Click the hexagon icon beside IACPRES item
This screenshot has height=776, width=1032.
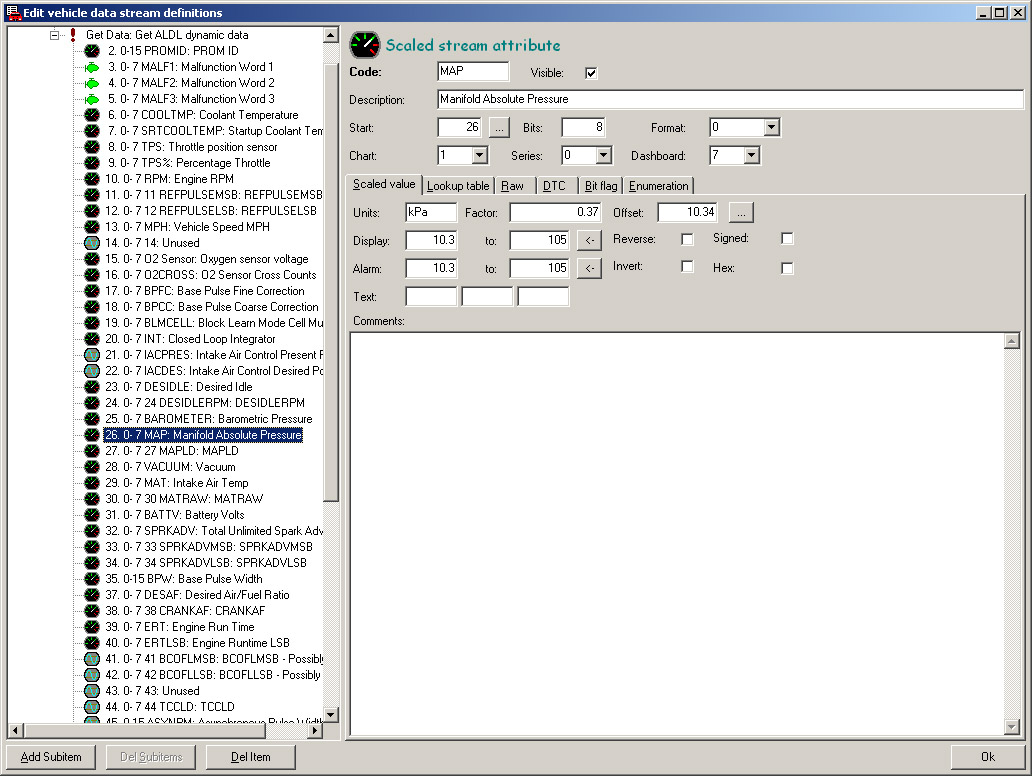[x=92, y=355]
